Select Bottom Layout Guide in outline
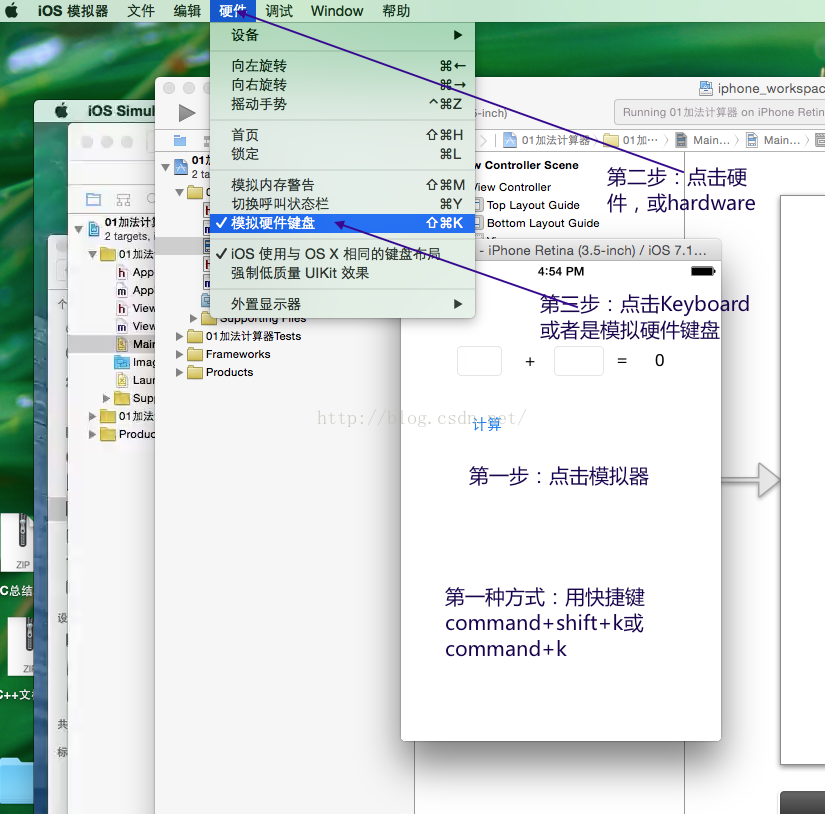The width and height of the screenshot is (825, 814). [542, 223]
